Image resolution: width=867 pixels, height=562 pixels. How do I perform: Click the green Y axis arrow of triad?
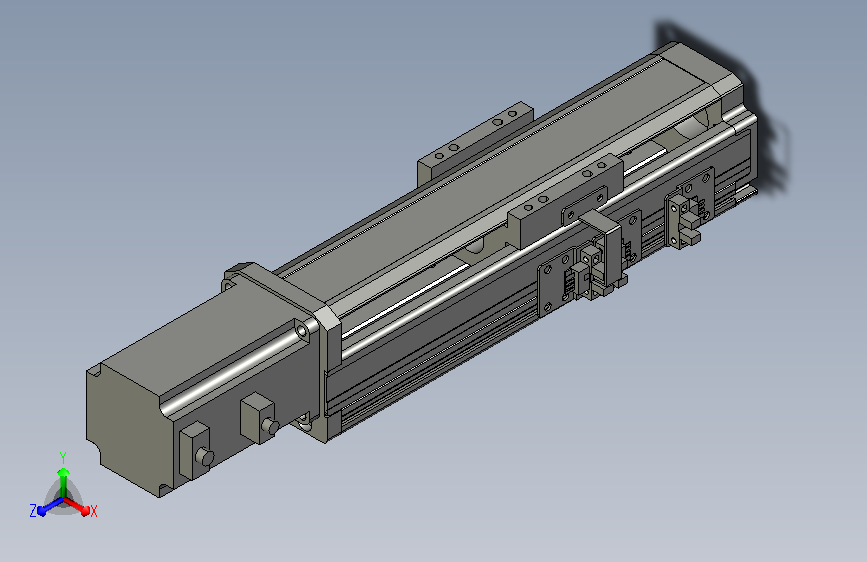64,480
